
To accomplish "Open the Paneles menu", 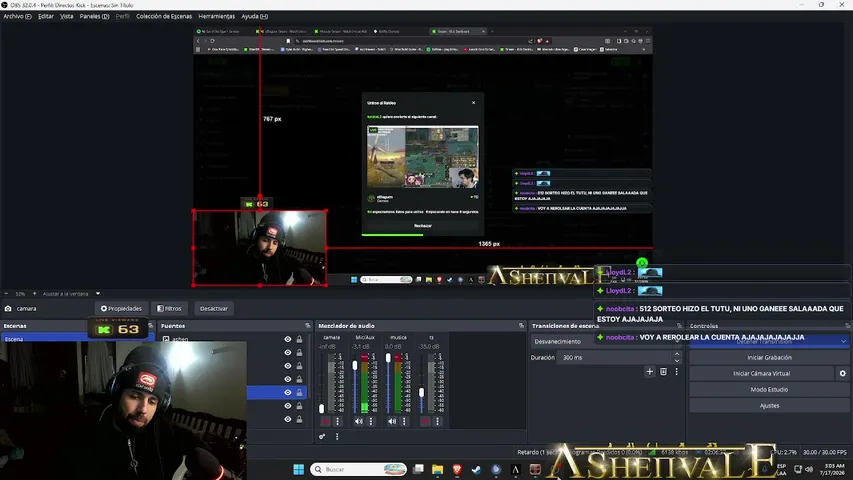I will 94,16.
